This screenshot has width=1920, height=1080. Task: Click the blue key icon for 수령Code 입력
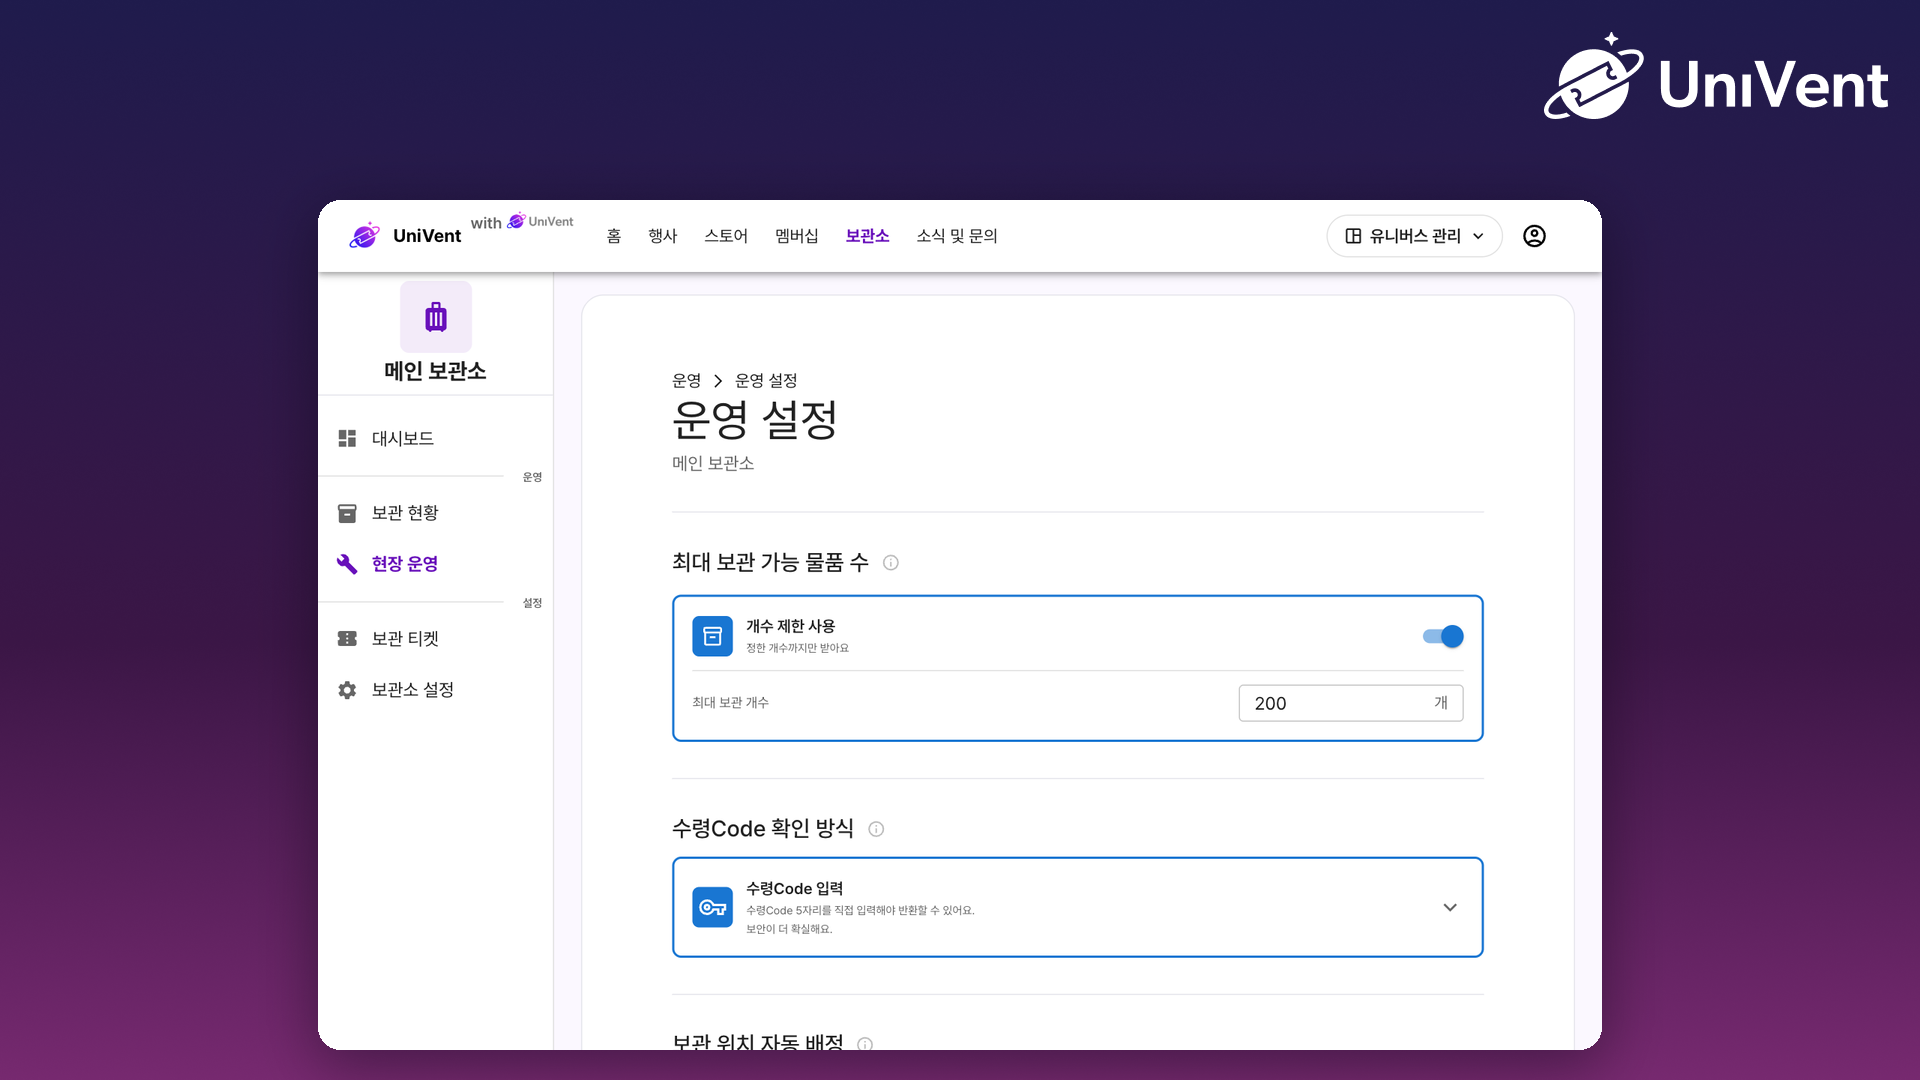713,907
